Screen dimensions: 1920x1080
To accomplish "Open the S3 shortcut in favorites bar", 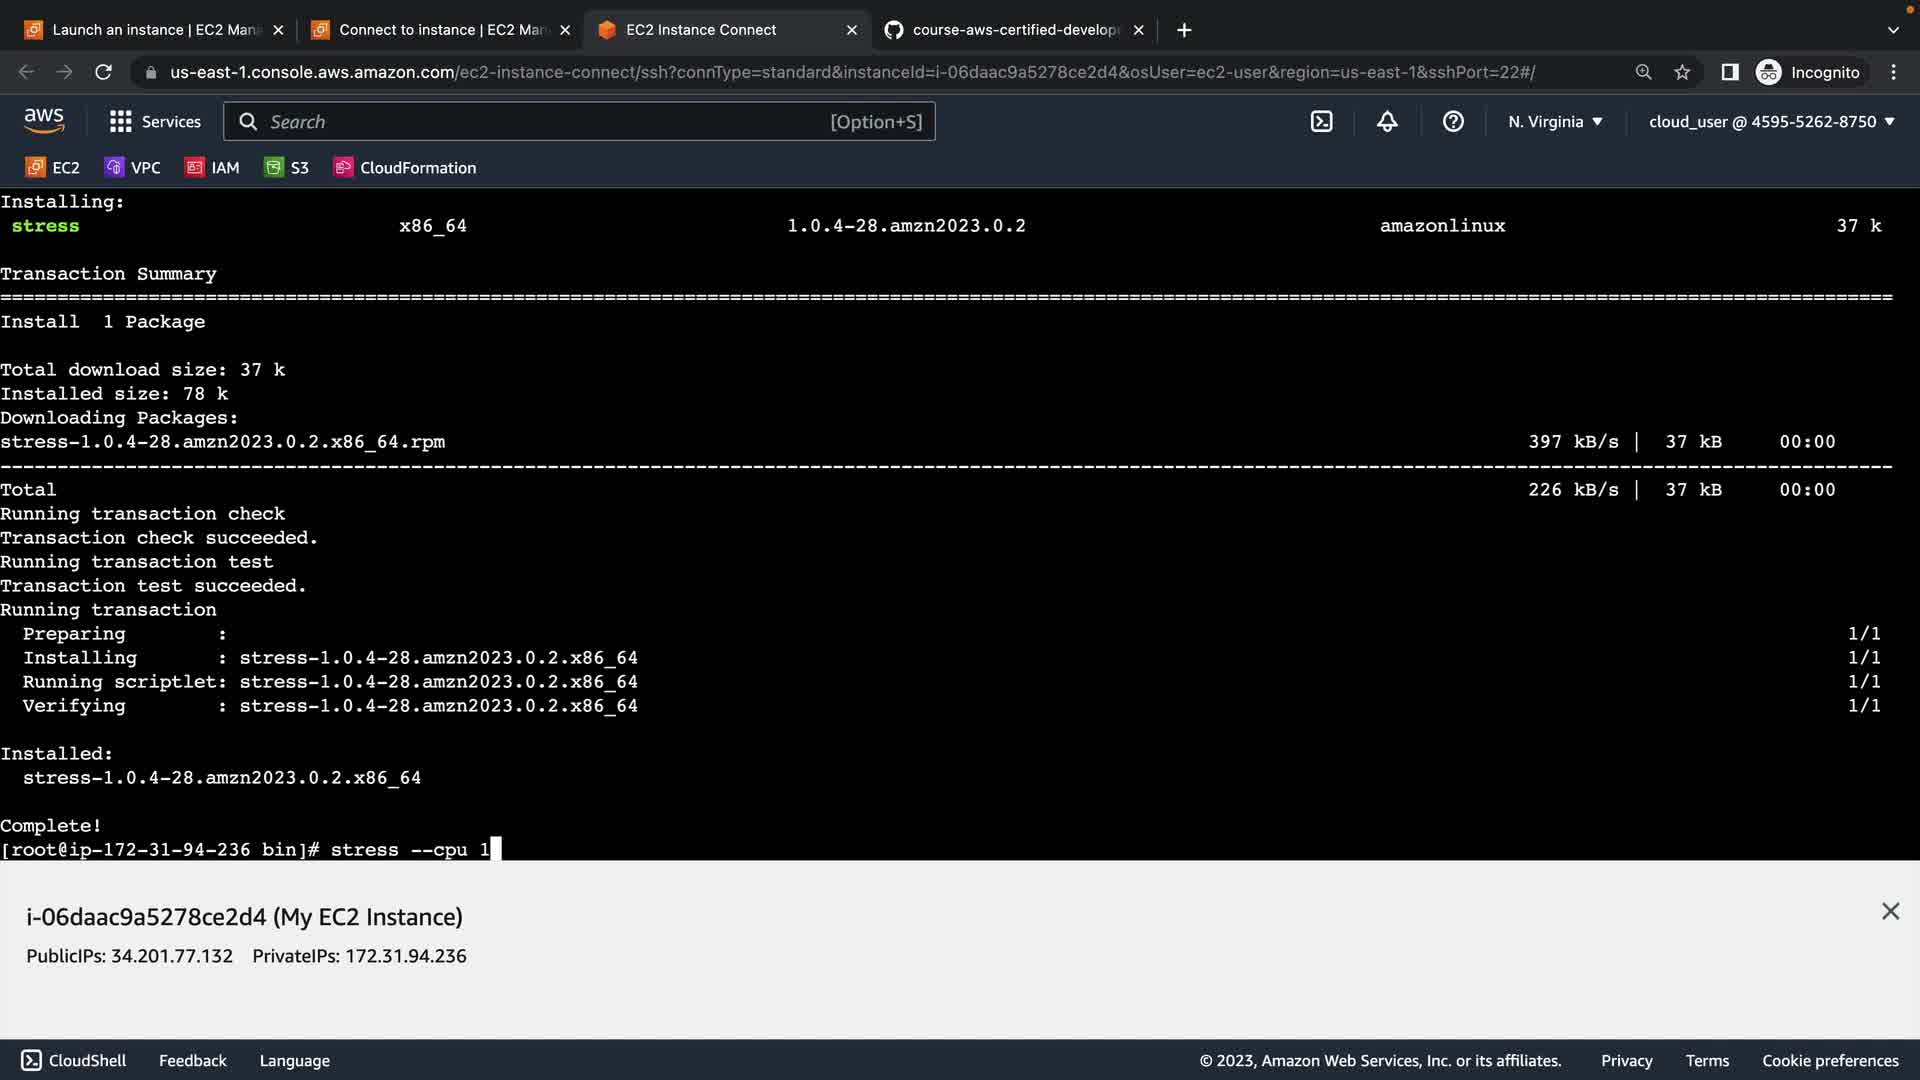I will click(x=286, y=167).
